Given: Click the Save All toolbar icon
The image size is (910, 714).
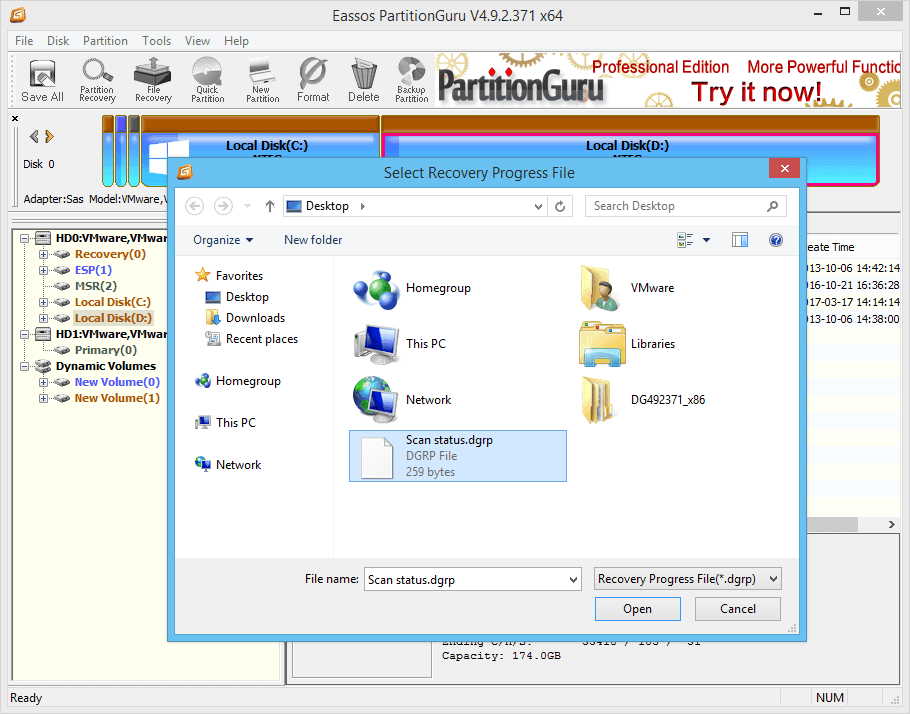Looking at the screenshot, I should pyautogui.click(x=42, y=81).
